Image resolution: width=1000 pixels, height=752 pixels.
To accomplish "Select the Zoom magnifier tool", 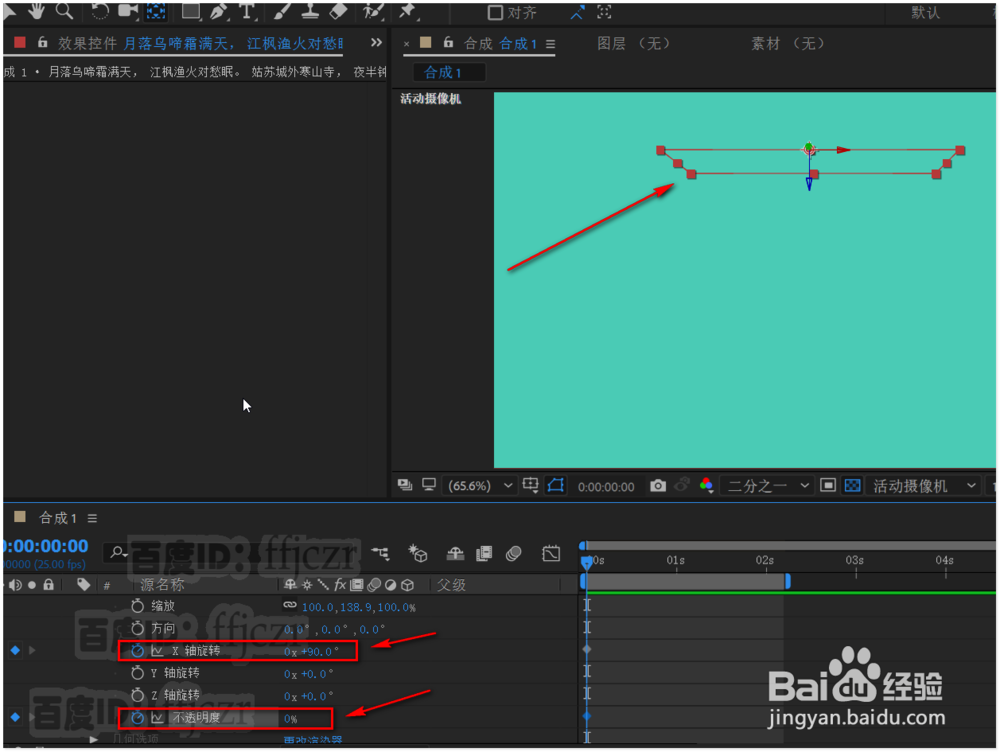I will (64, 10).
